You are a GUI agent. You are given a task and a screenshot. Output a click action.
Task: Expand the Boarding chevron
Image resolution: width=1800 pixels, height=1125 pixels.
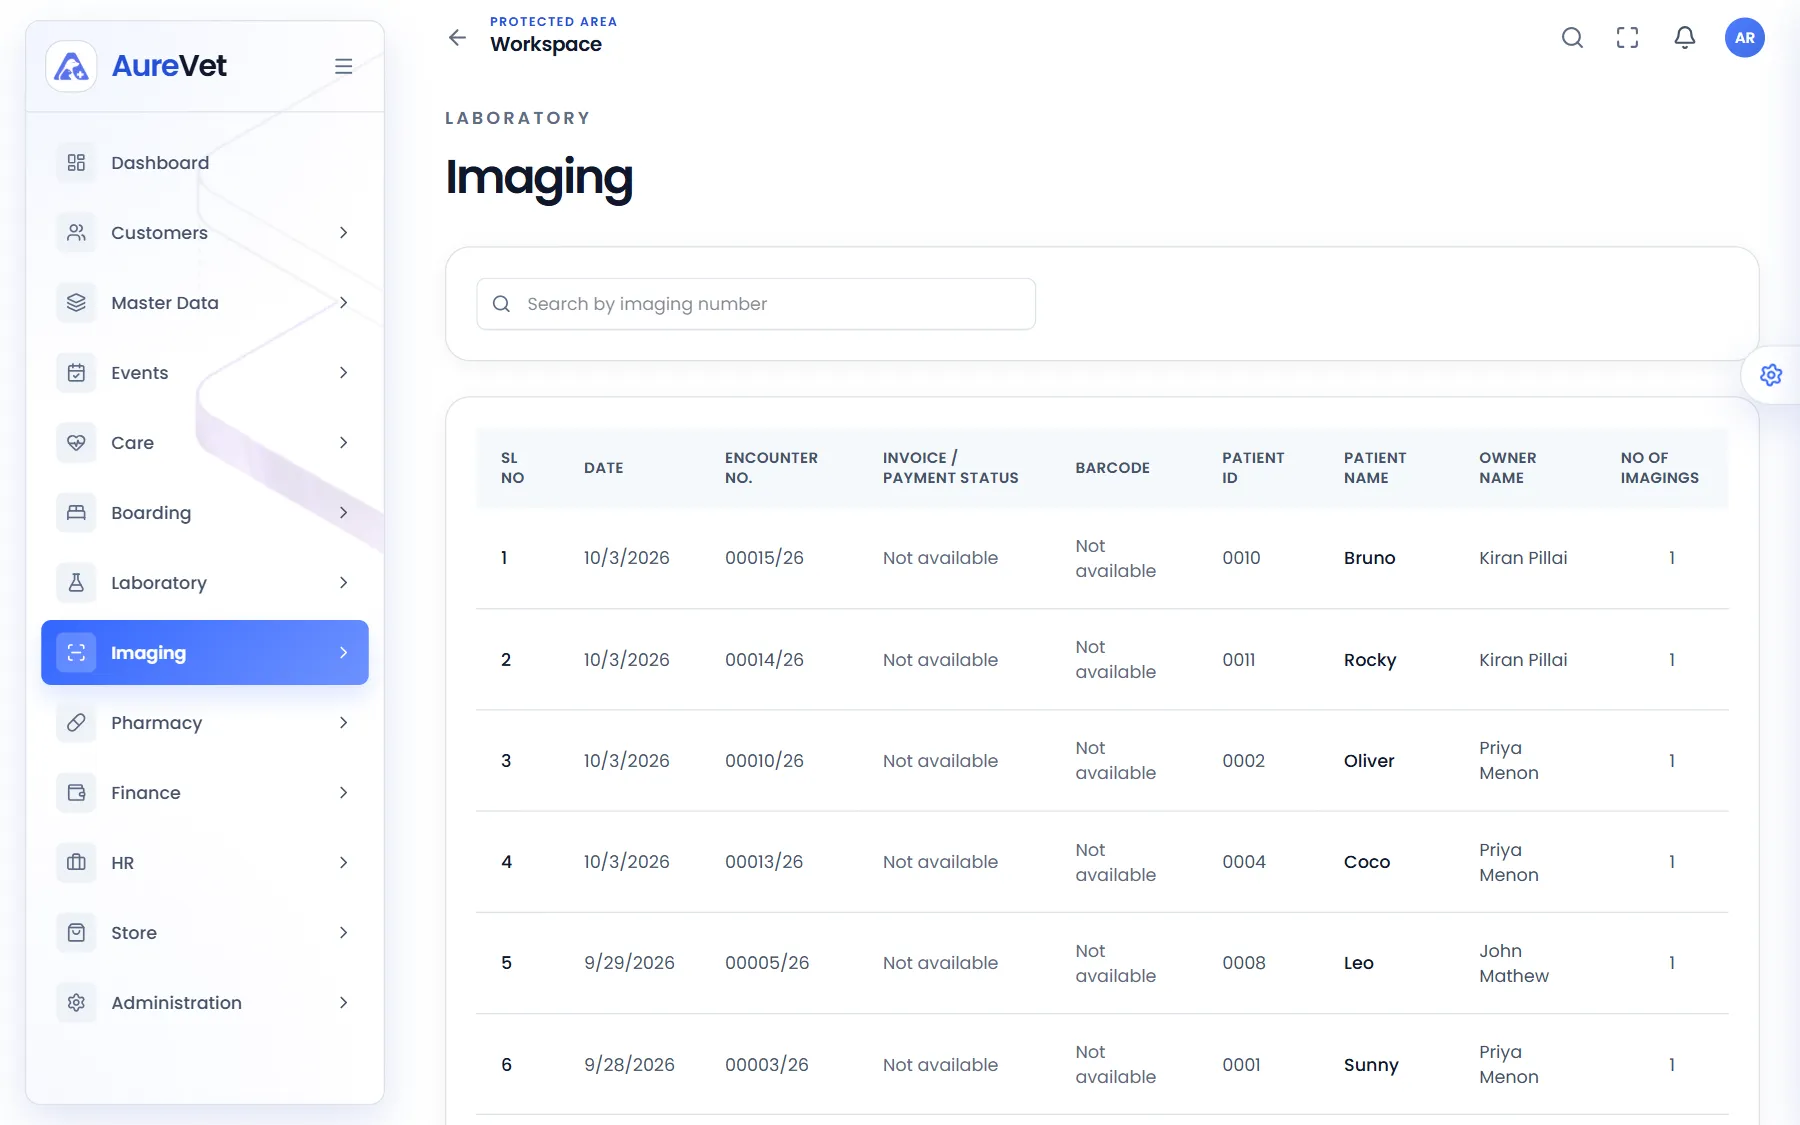343,513
